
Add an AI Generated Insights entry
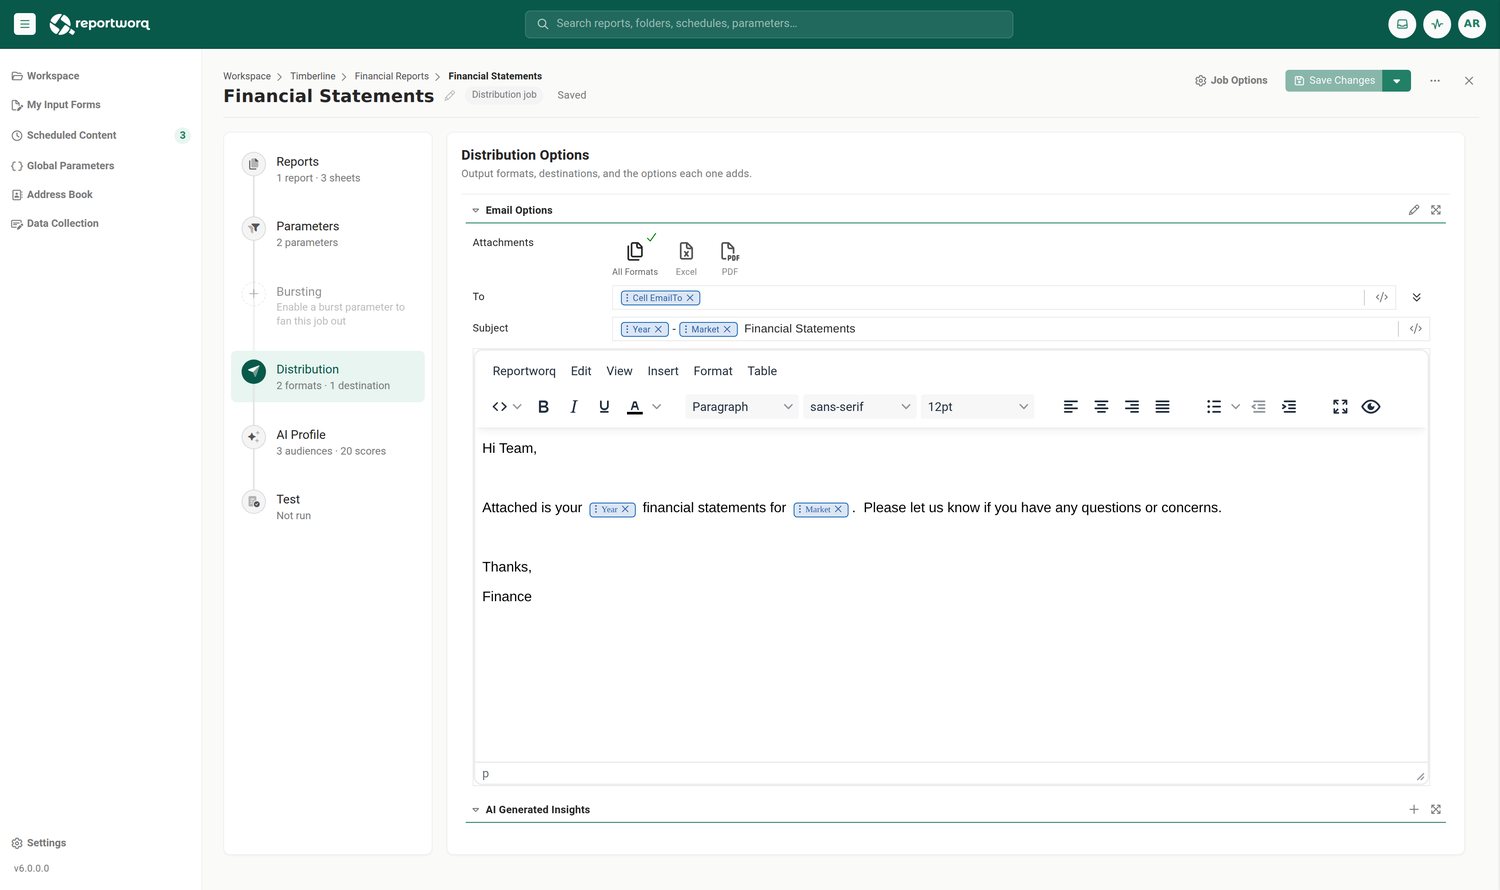(1414, 809)
